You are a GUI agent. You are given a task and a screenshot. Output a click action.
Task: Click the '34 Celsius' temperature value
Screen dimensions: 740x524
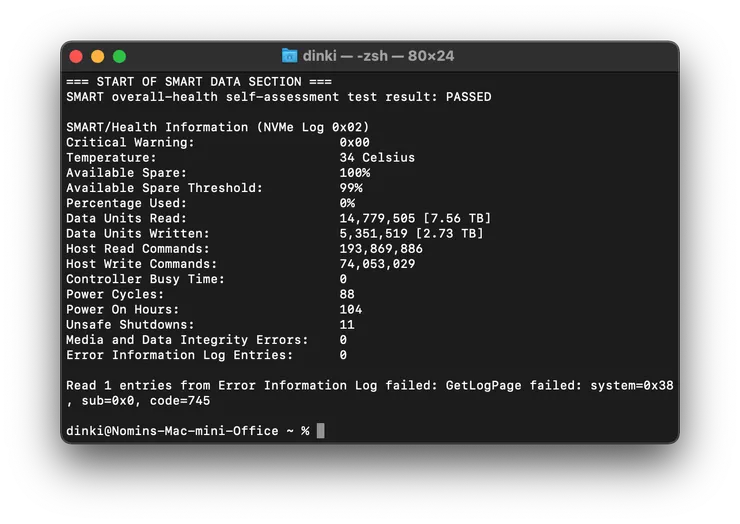click(377, 157)
